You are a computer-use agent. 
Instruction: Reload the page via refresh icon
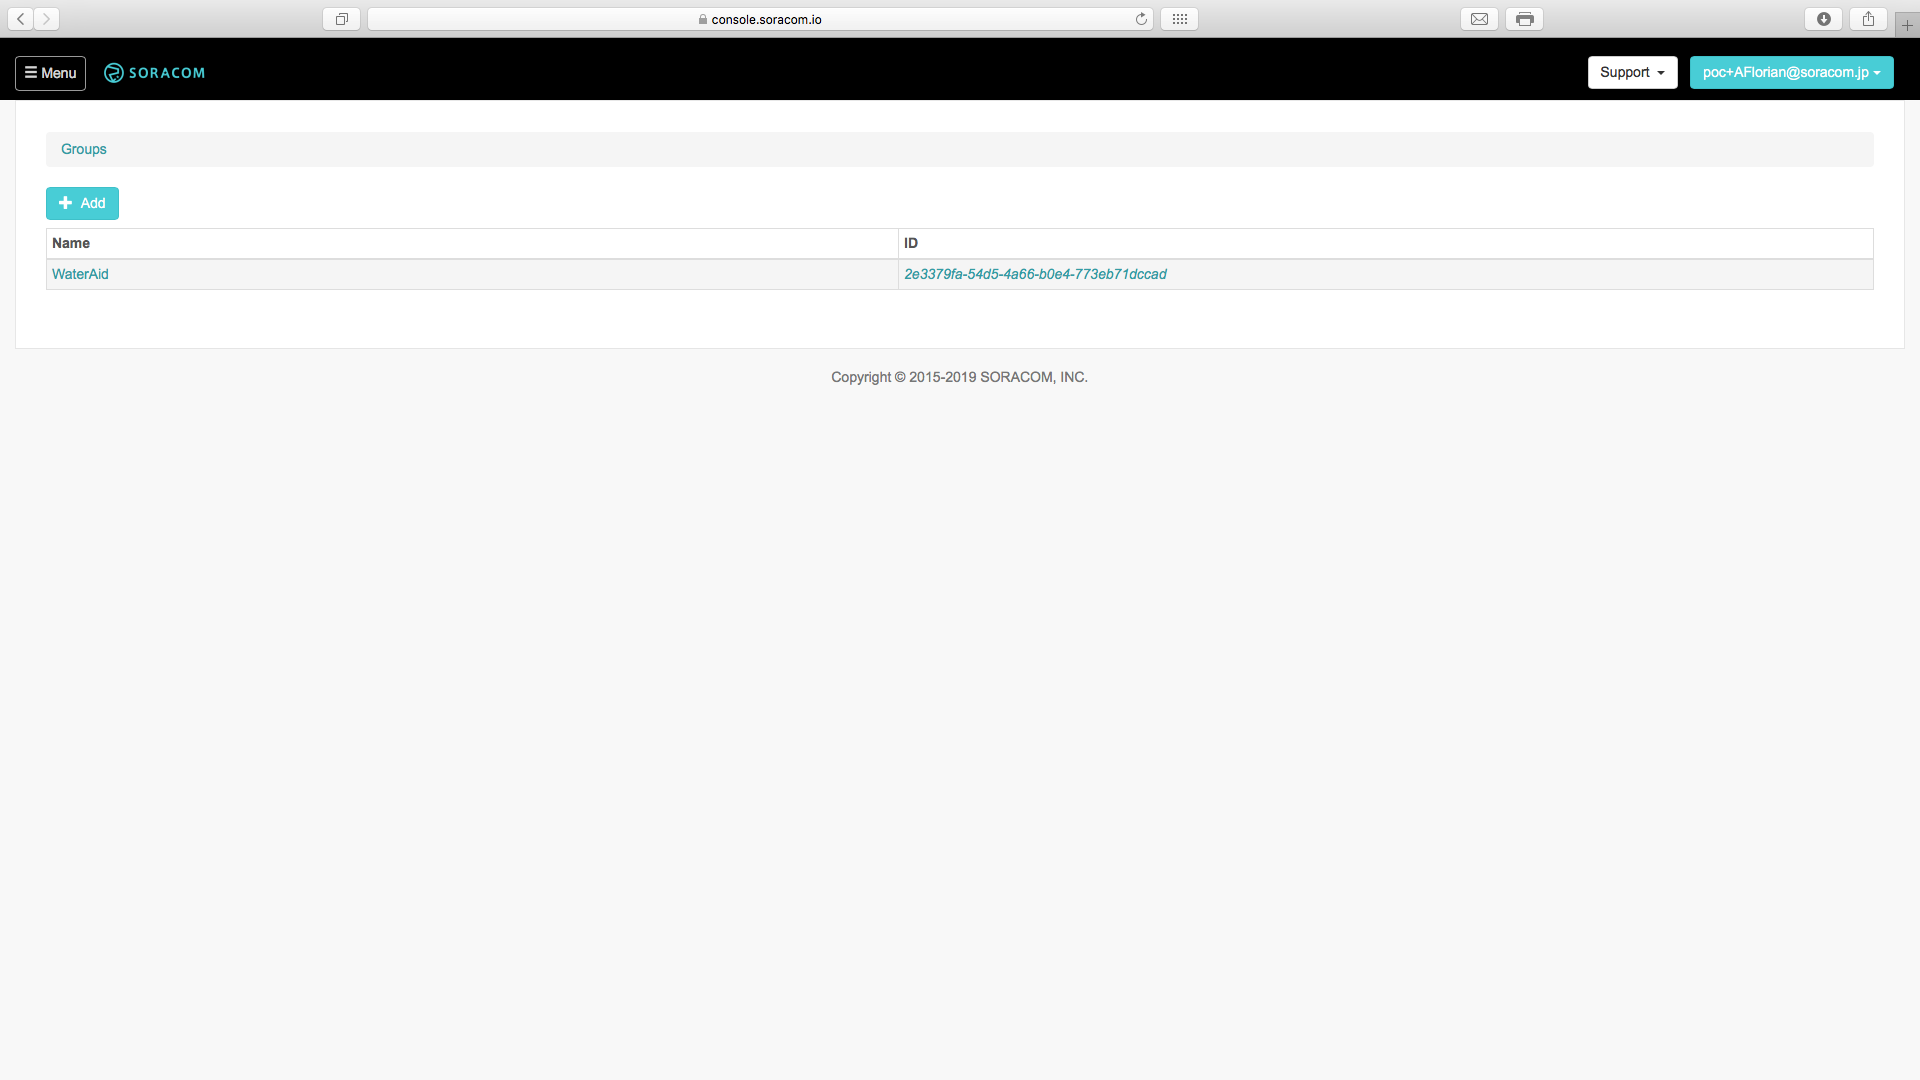click(x=1141, y=19)
